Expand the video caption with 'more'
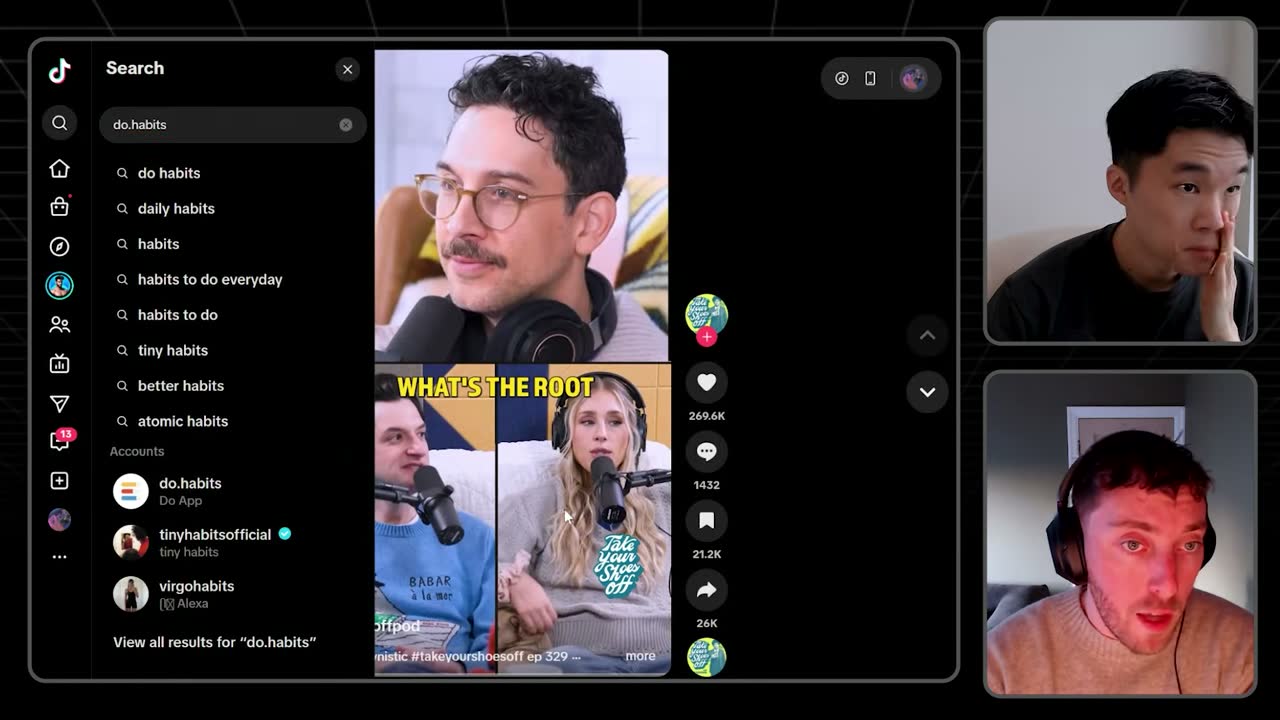1280x720 pixels. click(640, 656)
